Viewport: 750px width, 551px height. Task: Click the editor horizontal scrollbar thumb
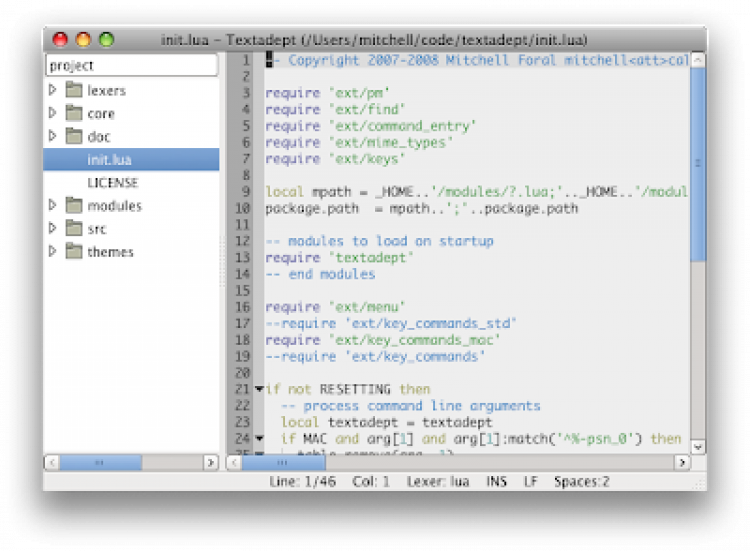(x=283, y=463)
